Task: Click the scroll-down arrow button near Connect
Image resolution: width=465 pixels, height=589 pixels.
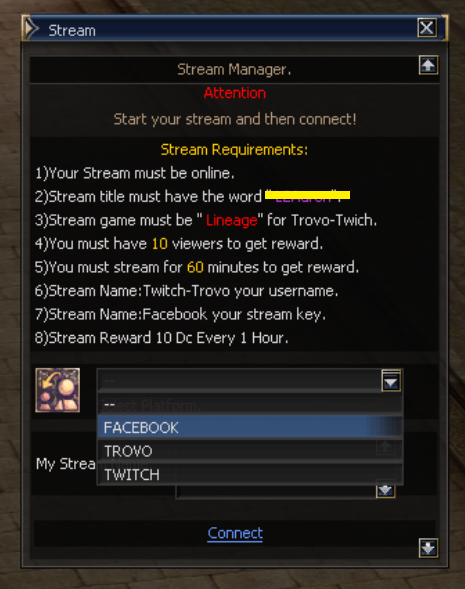Action: click(x=428, y=548)
